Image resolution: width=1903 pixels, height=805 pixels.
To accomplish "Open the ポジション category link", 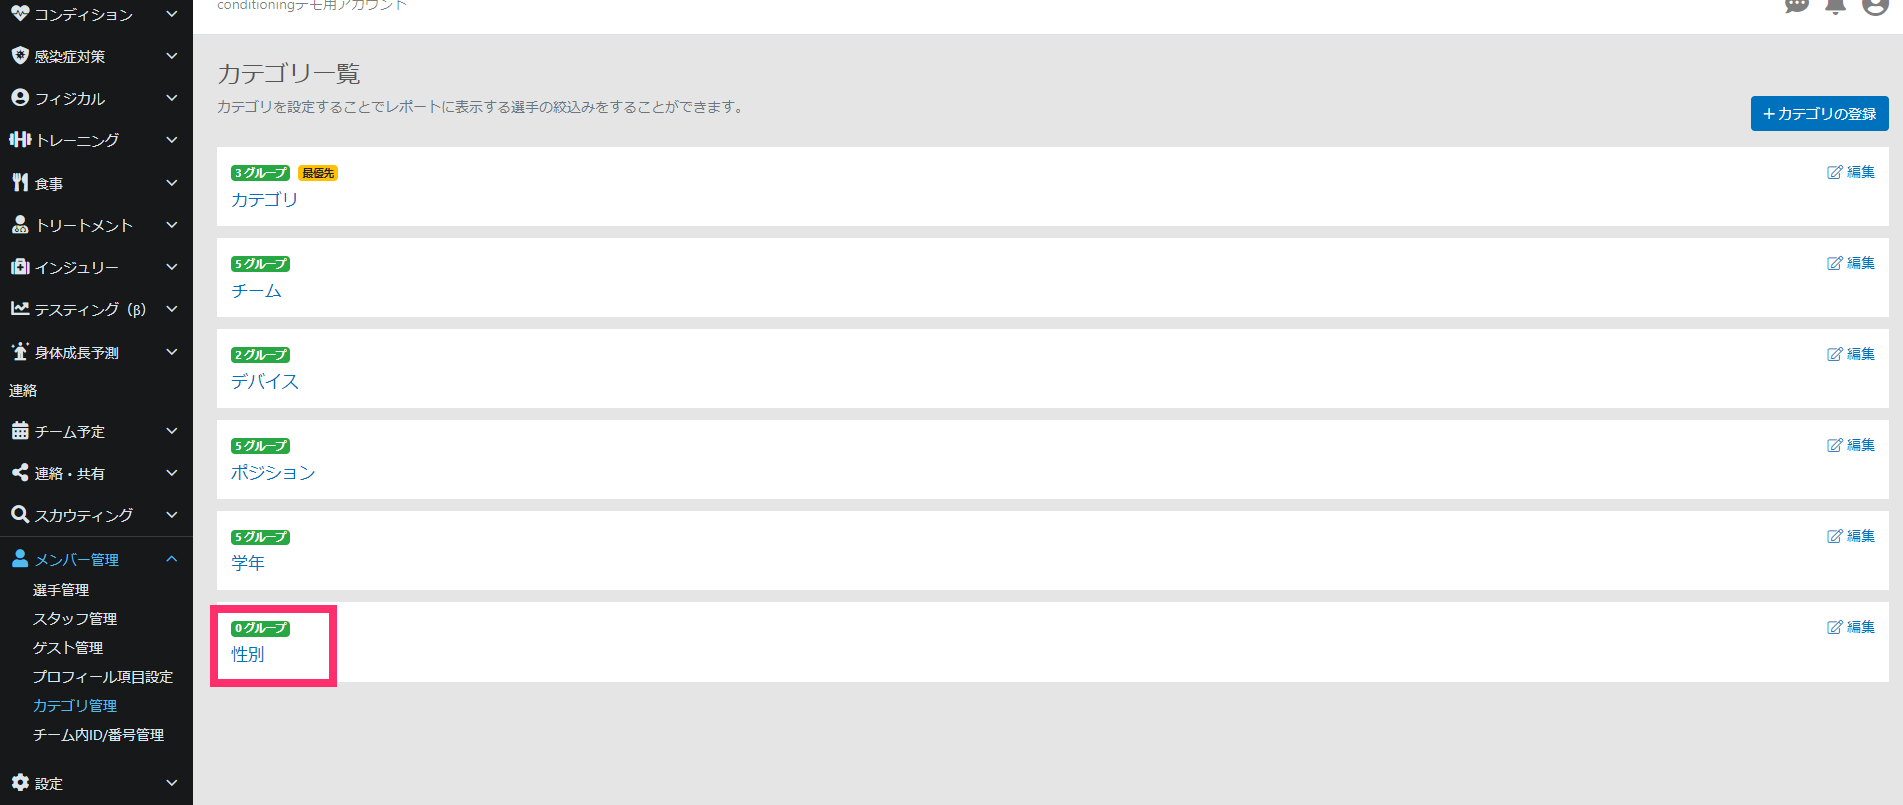I will [273, 472].
